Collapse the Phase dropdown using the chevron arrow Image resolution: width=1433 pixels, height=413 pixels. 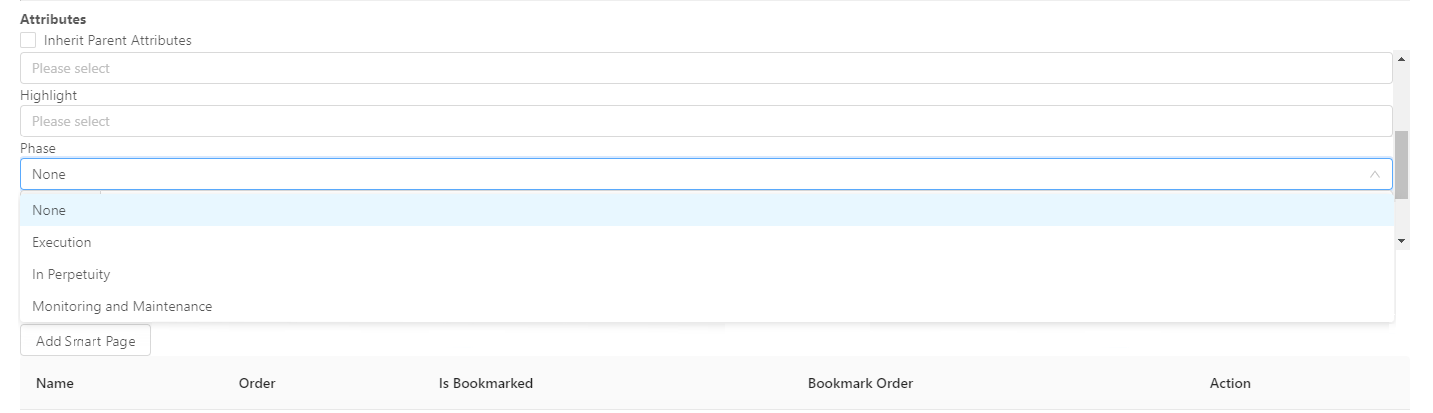pyautogui.click(x=1374, y=174)
